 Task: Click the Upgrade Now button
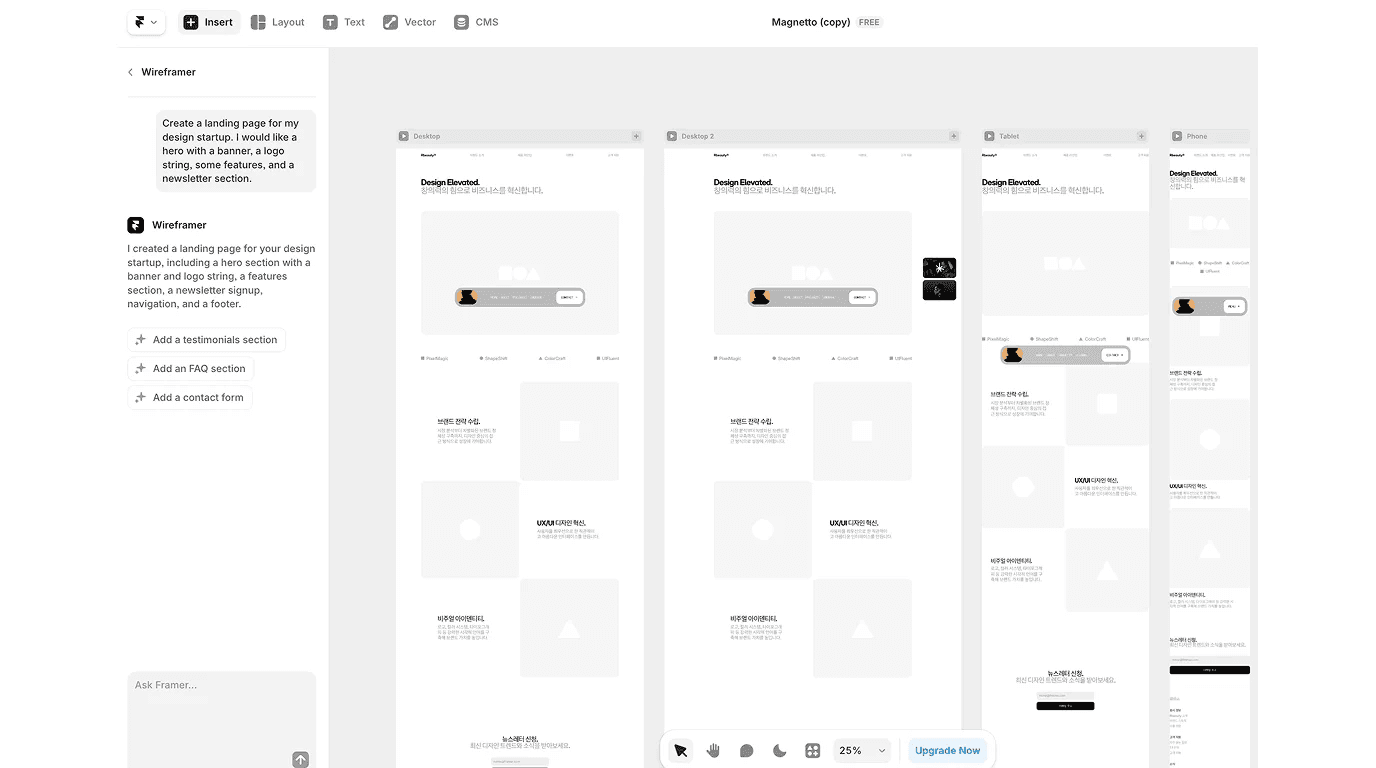coord(948,750)
